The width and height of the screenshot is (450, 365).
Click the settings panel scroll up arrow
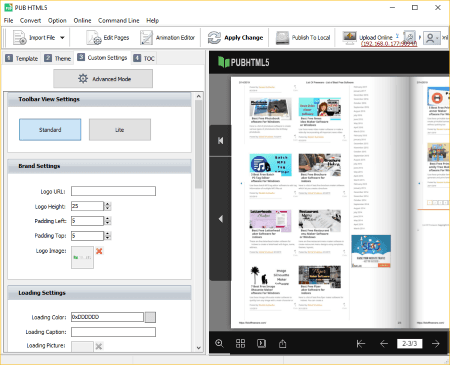199,96
